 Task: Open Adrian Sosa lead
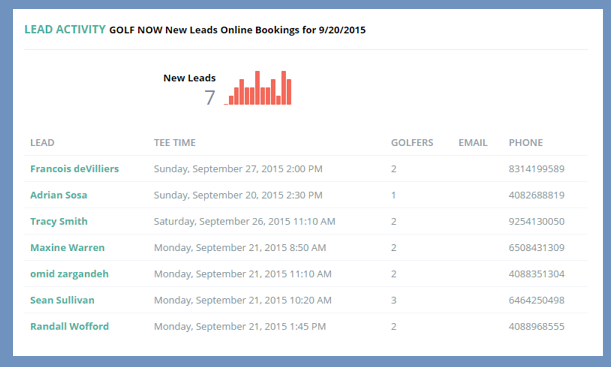[59, 195]
